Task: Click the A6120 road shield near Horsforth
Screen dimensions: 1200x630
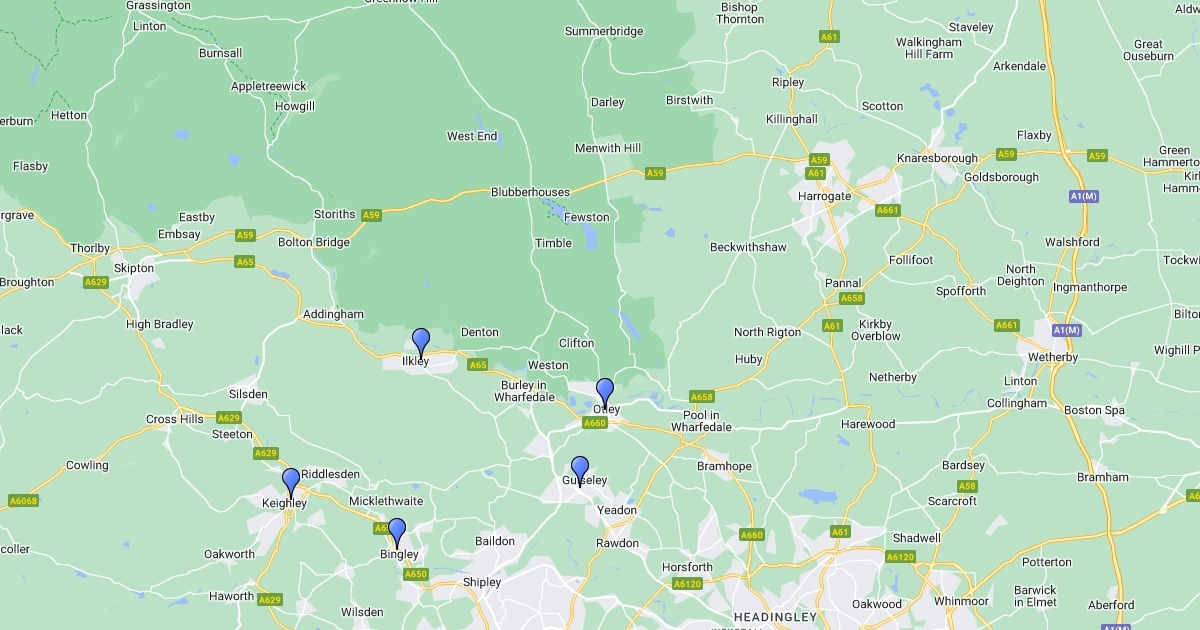Action: (687, 584)
